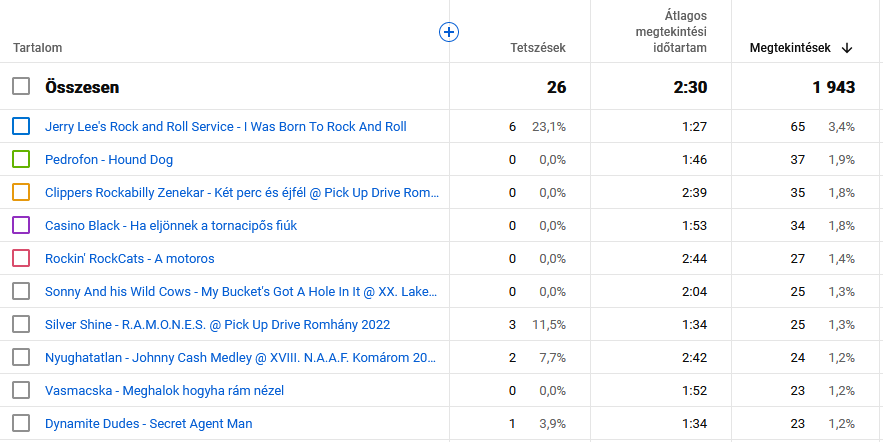Click views share 3,4% for Jerry Lee's
883x442 pixels.
pos(841,127)
